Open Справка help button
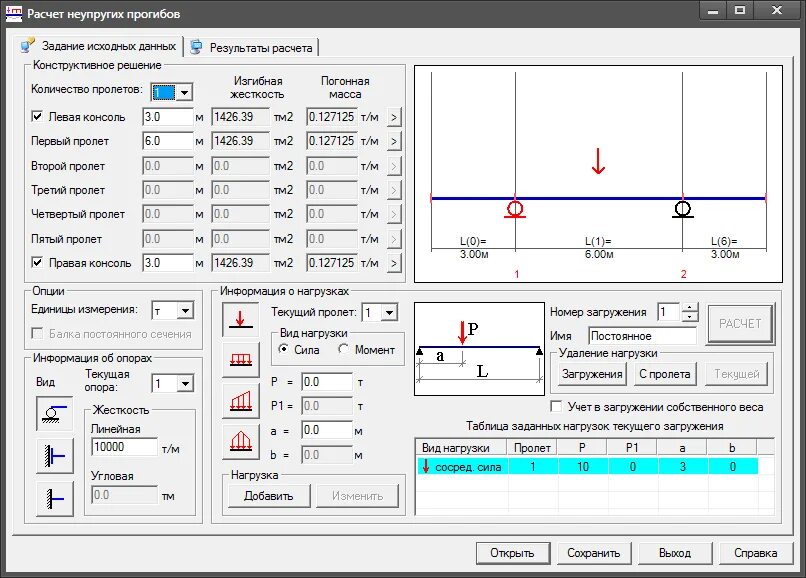The image size is (806, 578). point(756,553)
